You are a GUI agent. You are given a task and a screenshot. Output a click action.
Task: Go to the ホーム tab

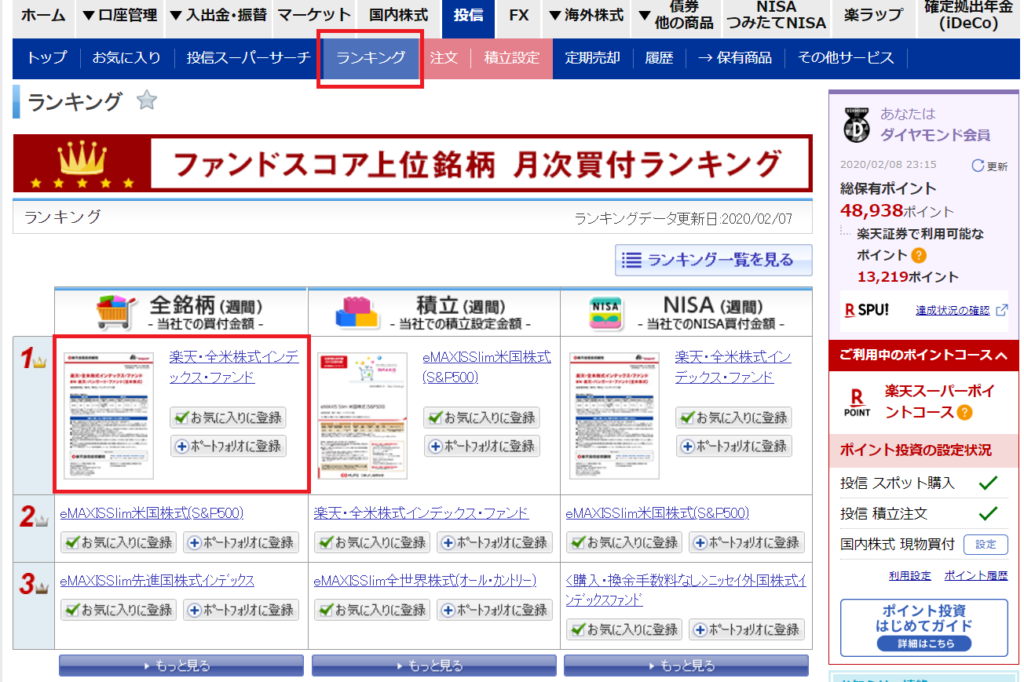42,15
